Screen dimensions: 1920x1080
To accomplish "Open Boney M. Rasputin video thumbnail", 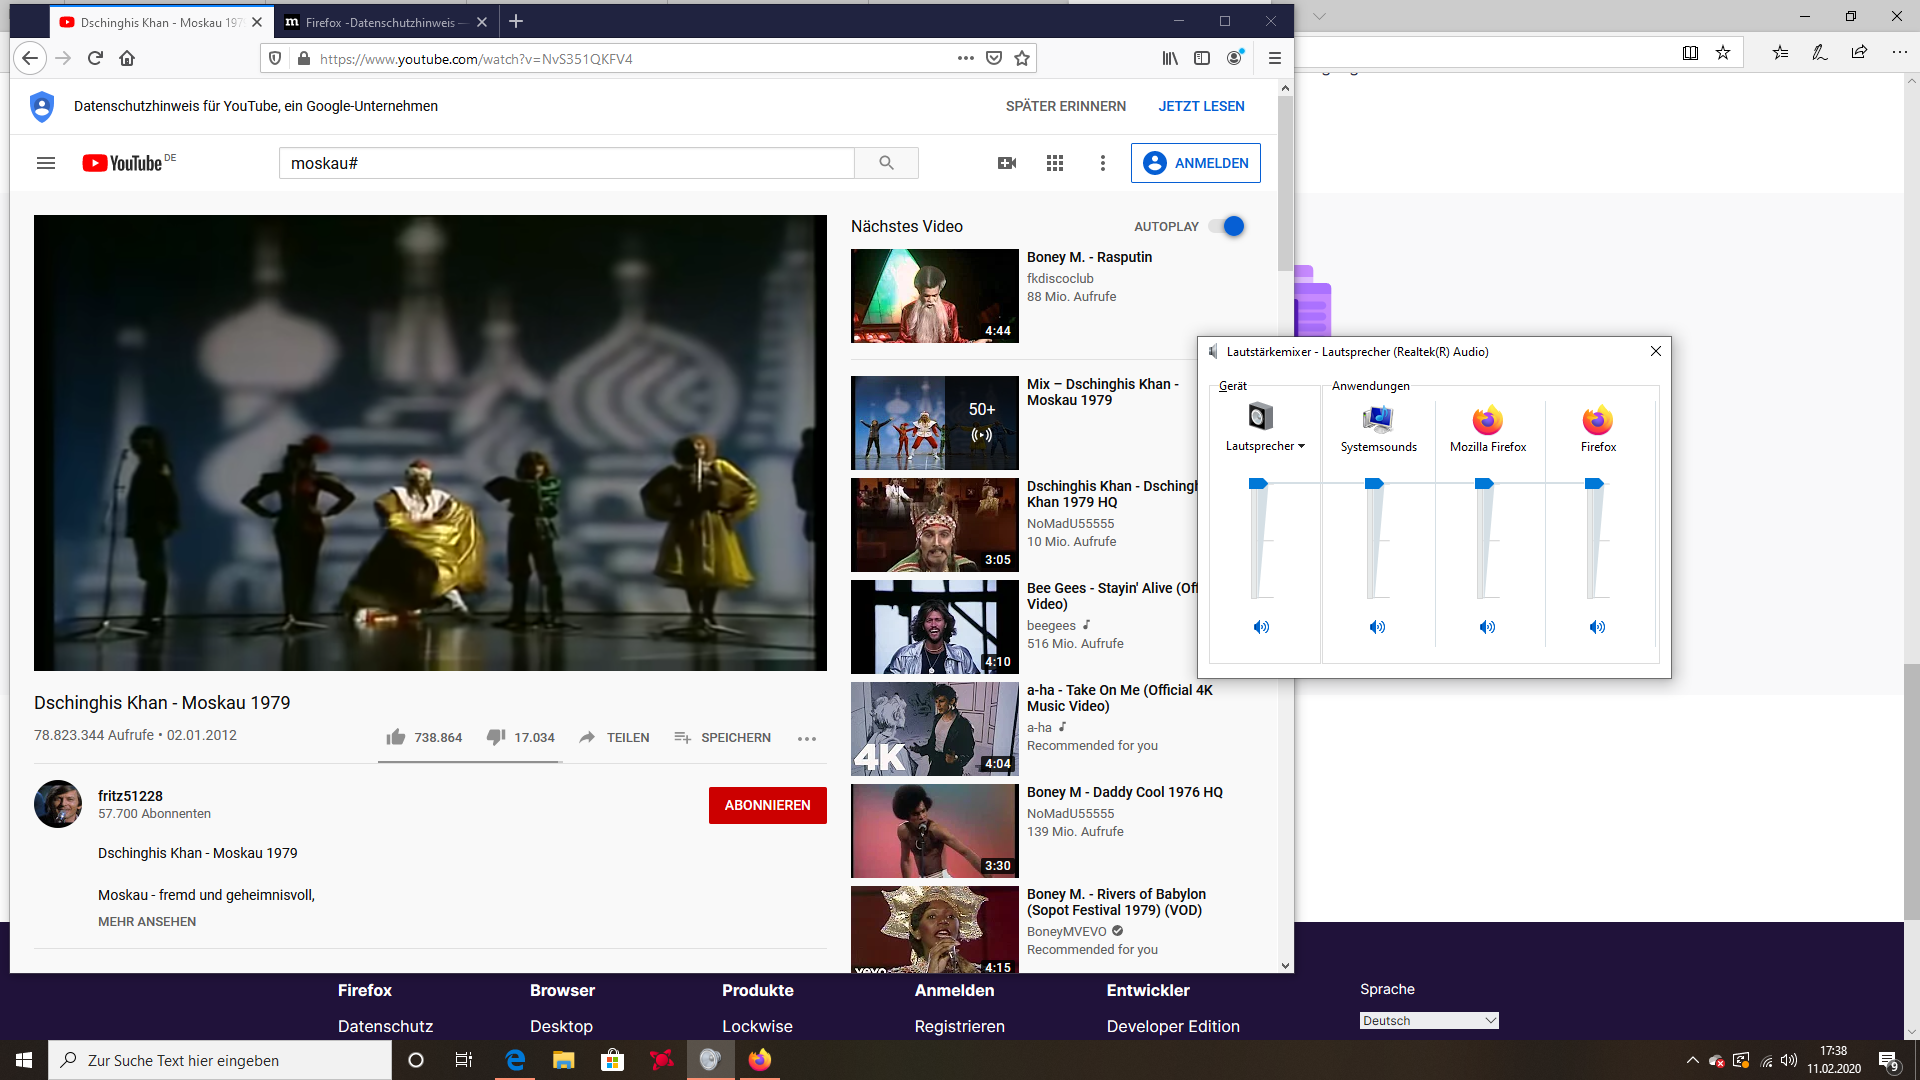I will click(934, 296).
